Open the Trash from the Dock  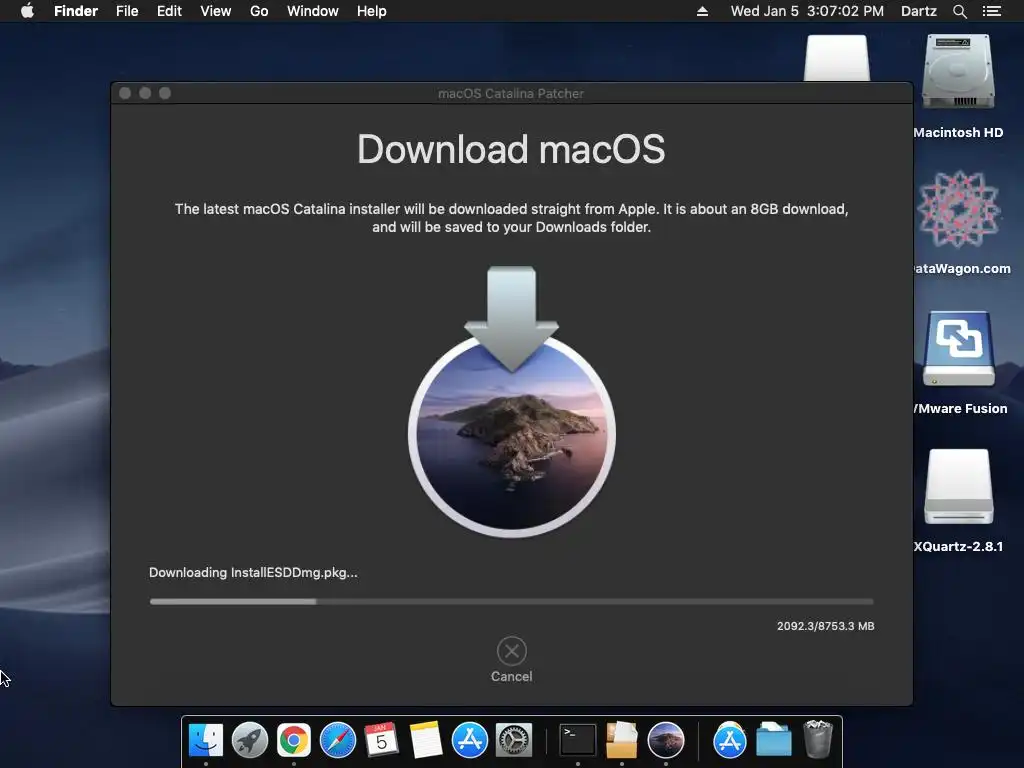click(x=818, y=739)
